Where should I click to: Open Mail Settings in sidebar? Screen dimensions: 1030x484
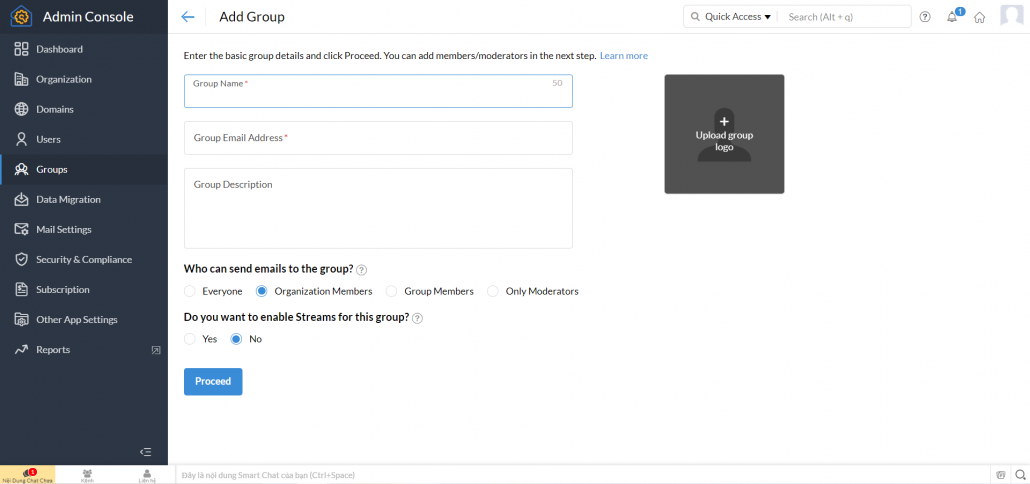coord(84,230)
